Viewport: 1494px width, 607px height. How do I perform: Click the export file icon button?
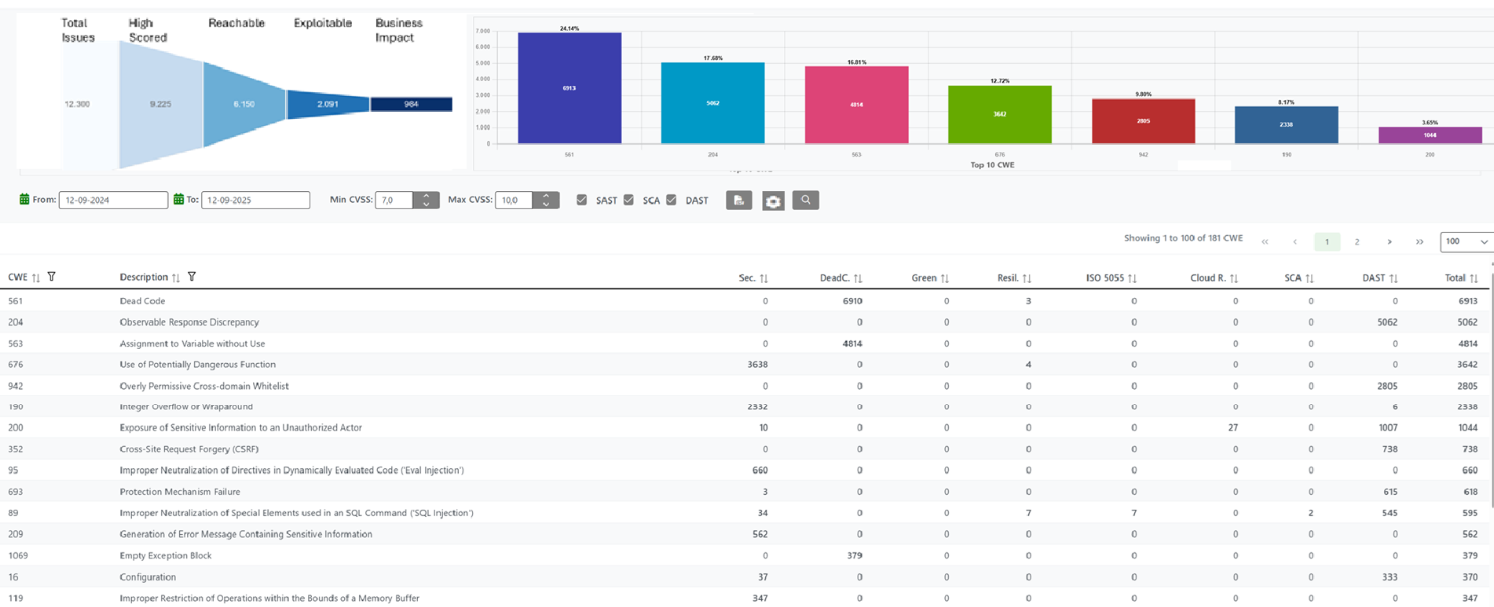(738, 200)
